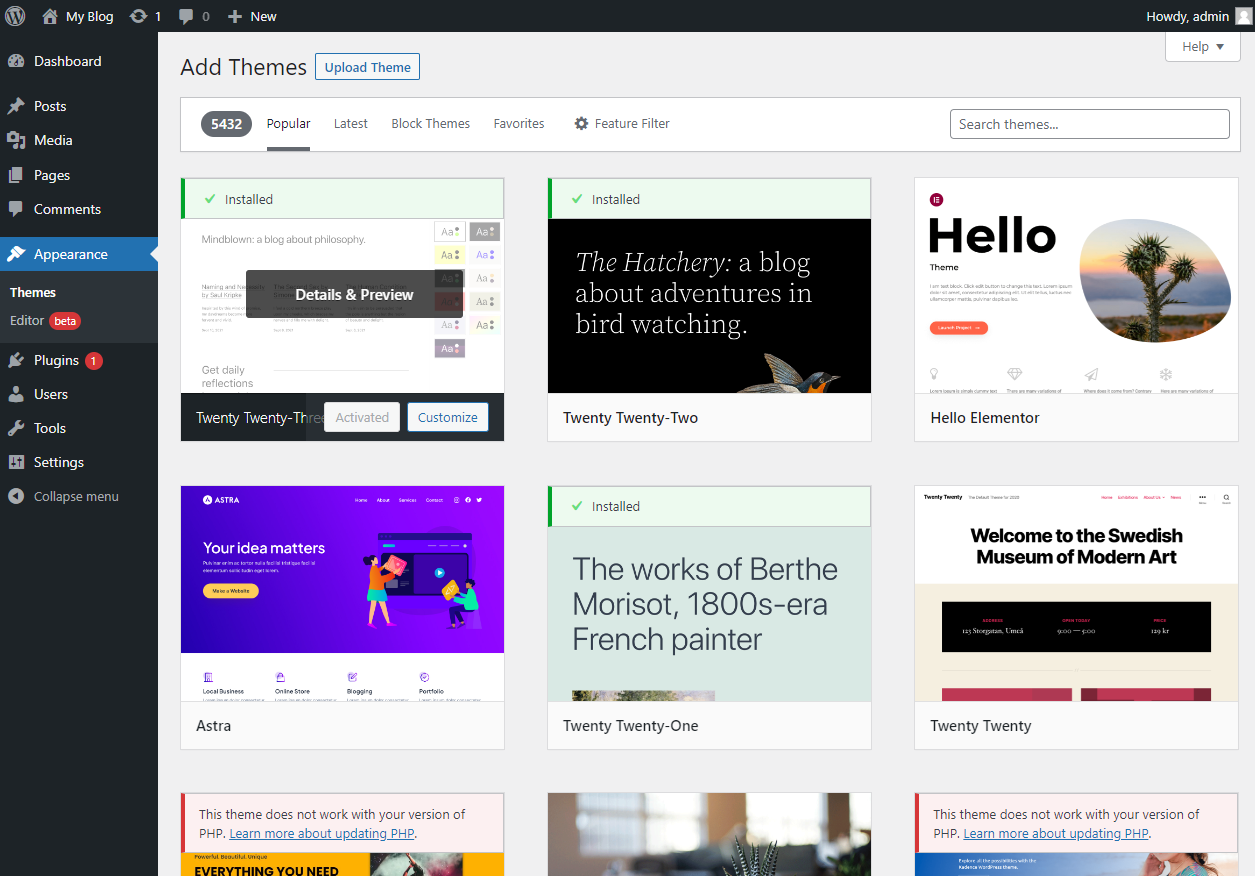Click the Customize button on Twenty Twenty-Three

coord(448,417)
